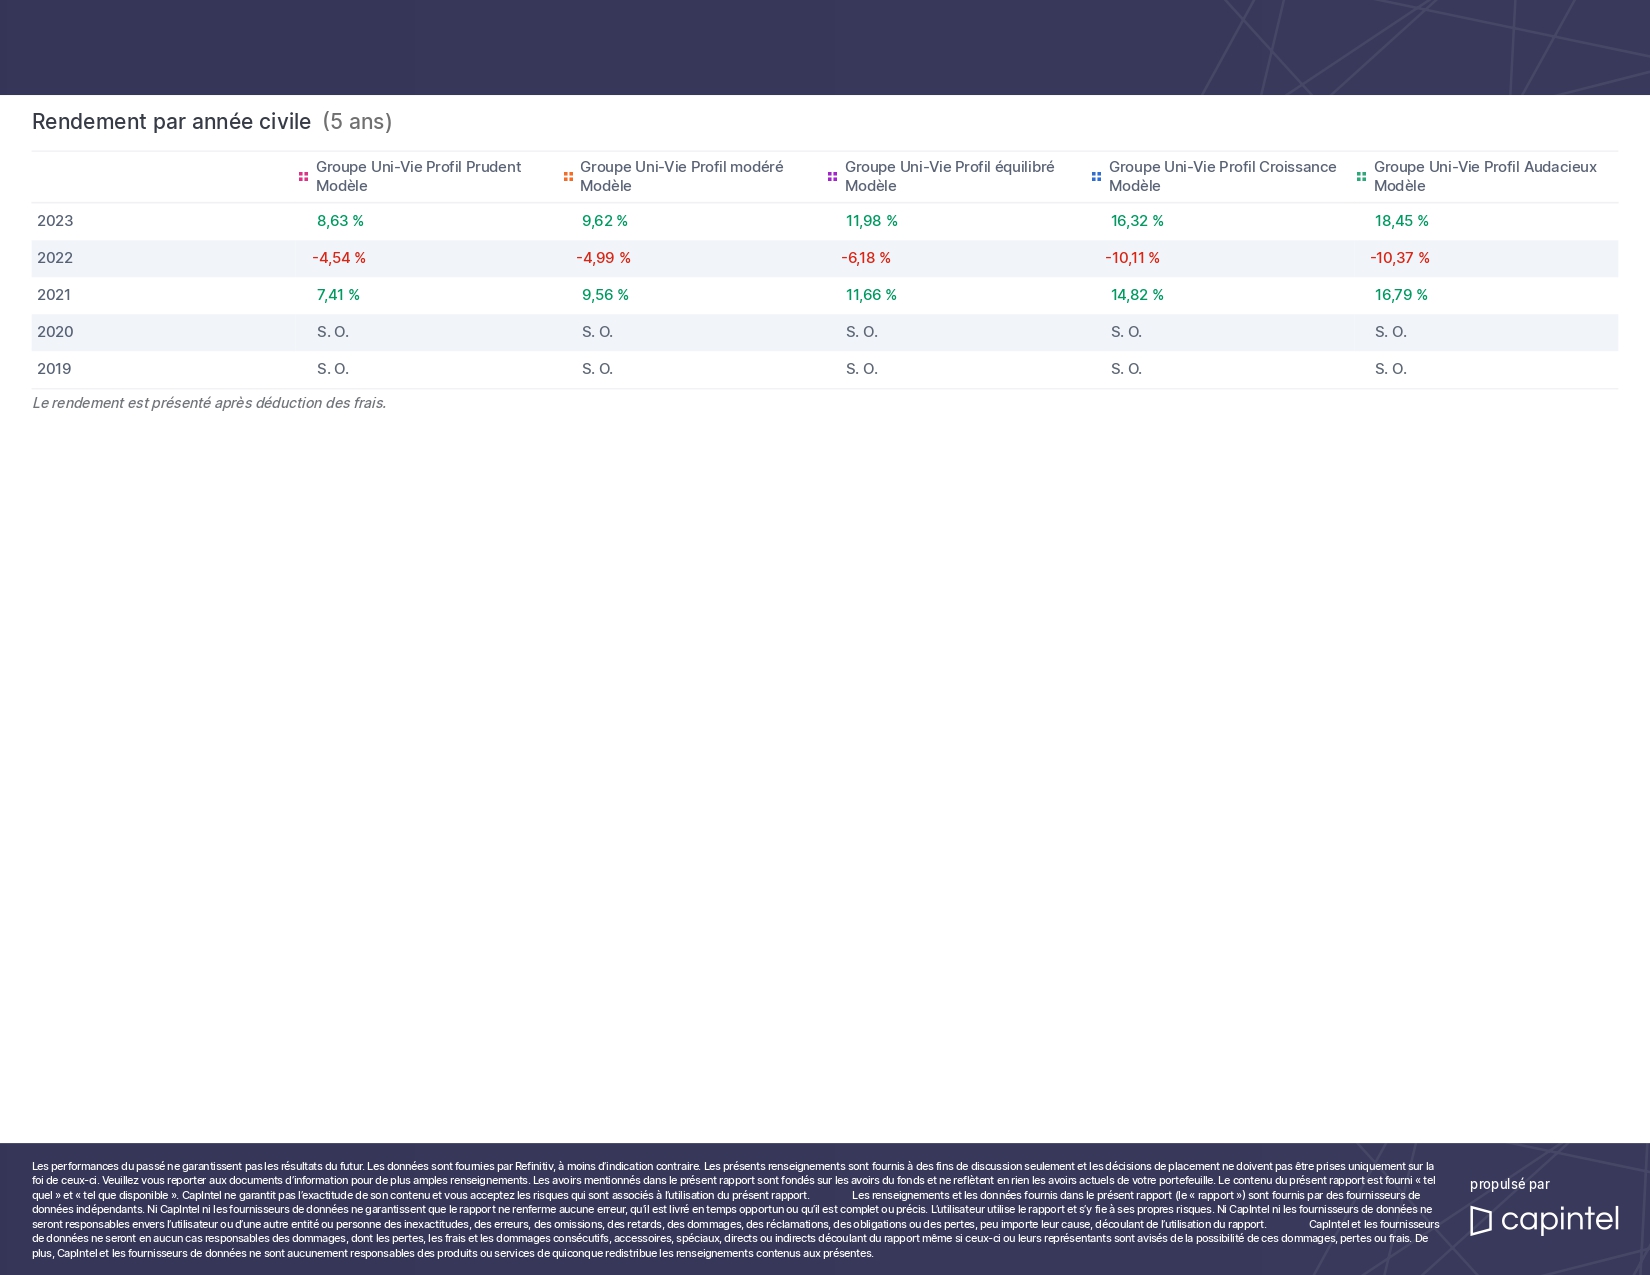Screen dimensions: 1650x1275
Task: Click S. O. for Profil Audacieux in 2020
Action: [1391, 332]
